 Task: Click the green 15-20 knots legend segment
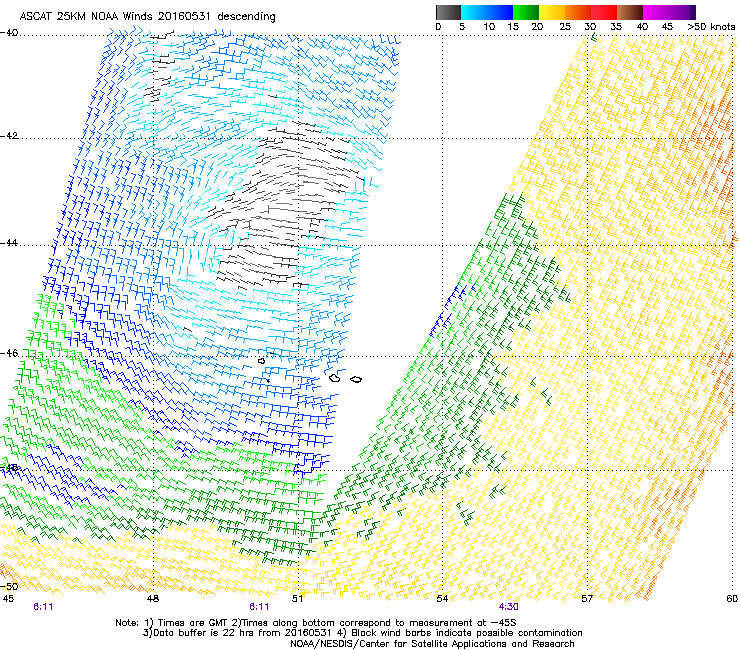pos(526,12)
